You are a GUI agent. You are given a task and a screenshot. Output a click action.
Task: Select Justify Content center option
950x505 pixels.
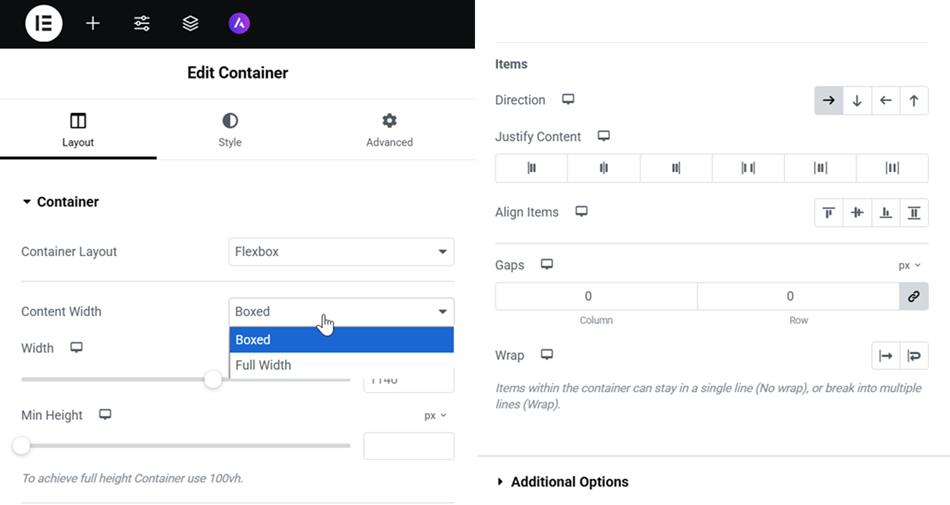603,168
